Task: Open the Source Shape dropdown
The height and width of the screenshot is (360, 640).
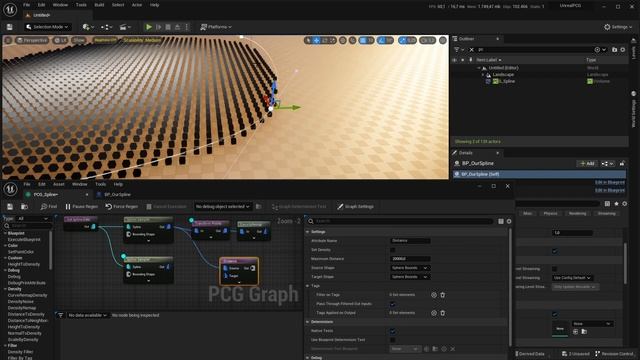Action: [410, 268]
